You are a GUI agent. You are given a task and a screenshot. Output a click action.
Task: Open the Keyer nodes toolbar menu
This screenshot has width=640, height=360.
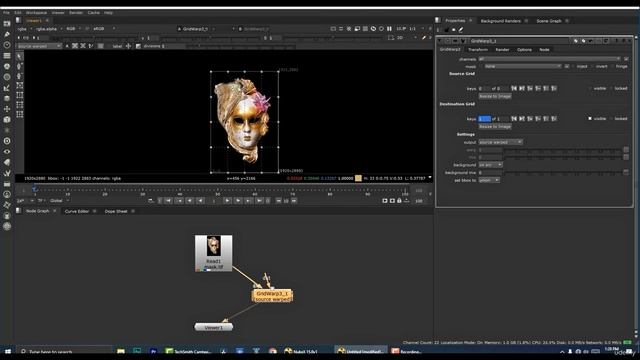coord(7,87)
